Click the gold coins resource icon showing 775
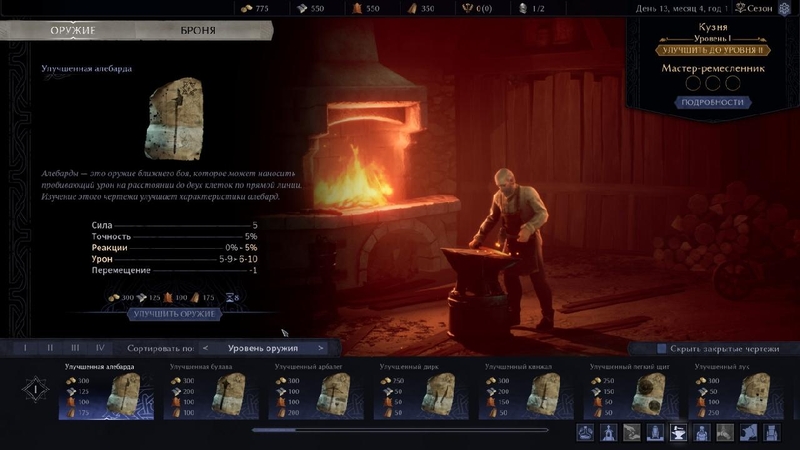This screenshot has width=800, height=450. (x=247, y=8)
